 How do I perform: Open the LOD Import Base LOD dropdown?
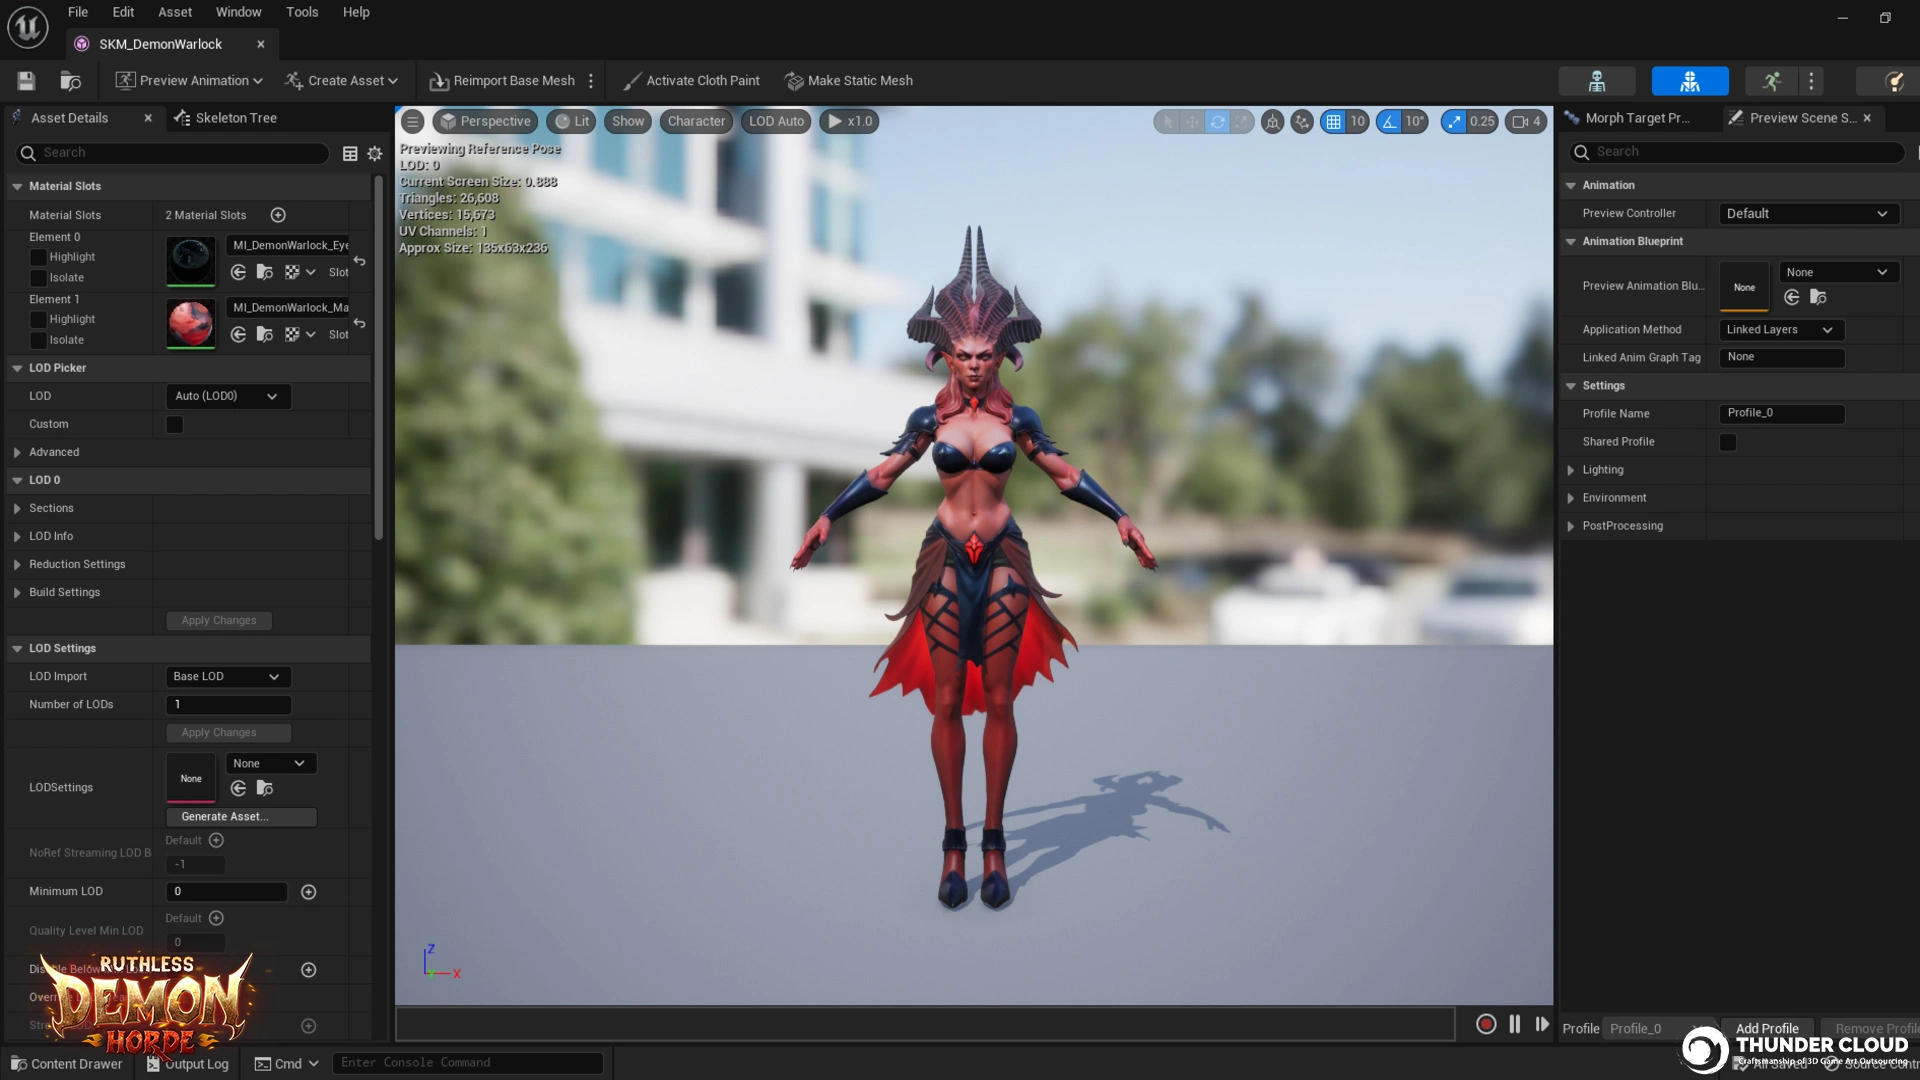point(228,677)
